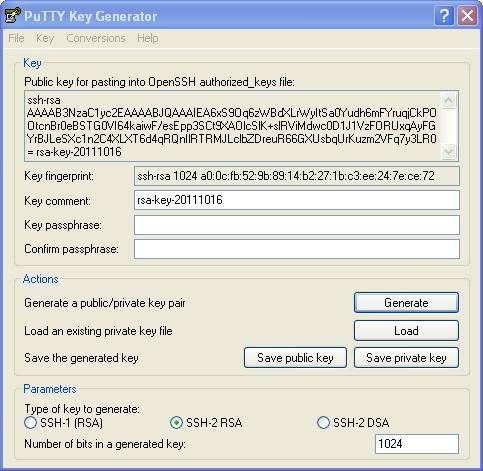Click the Generate button
Screen dimensions: 483x471
406,303
